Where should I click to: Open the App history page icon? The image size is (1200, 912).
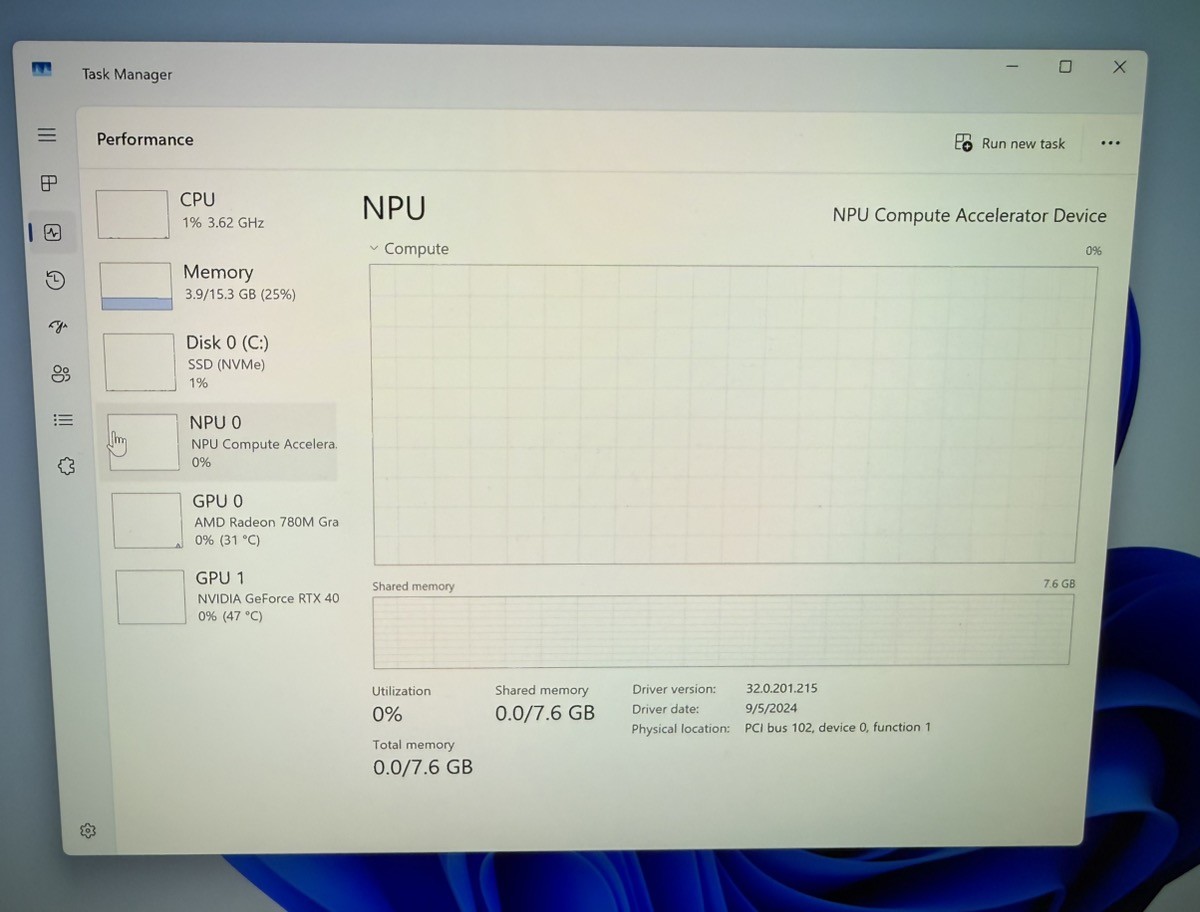point(56,281)
